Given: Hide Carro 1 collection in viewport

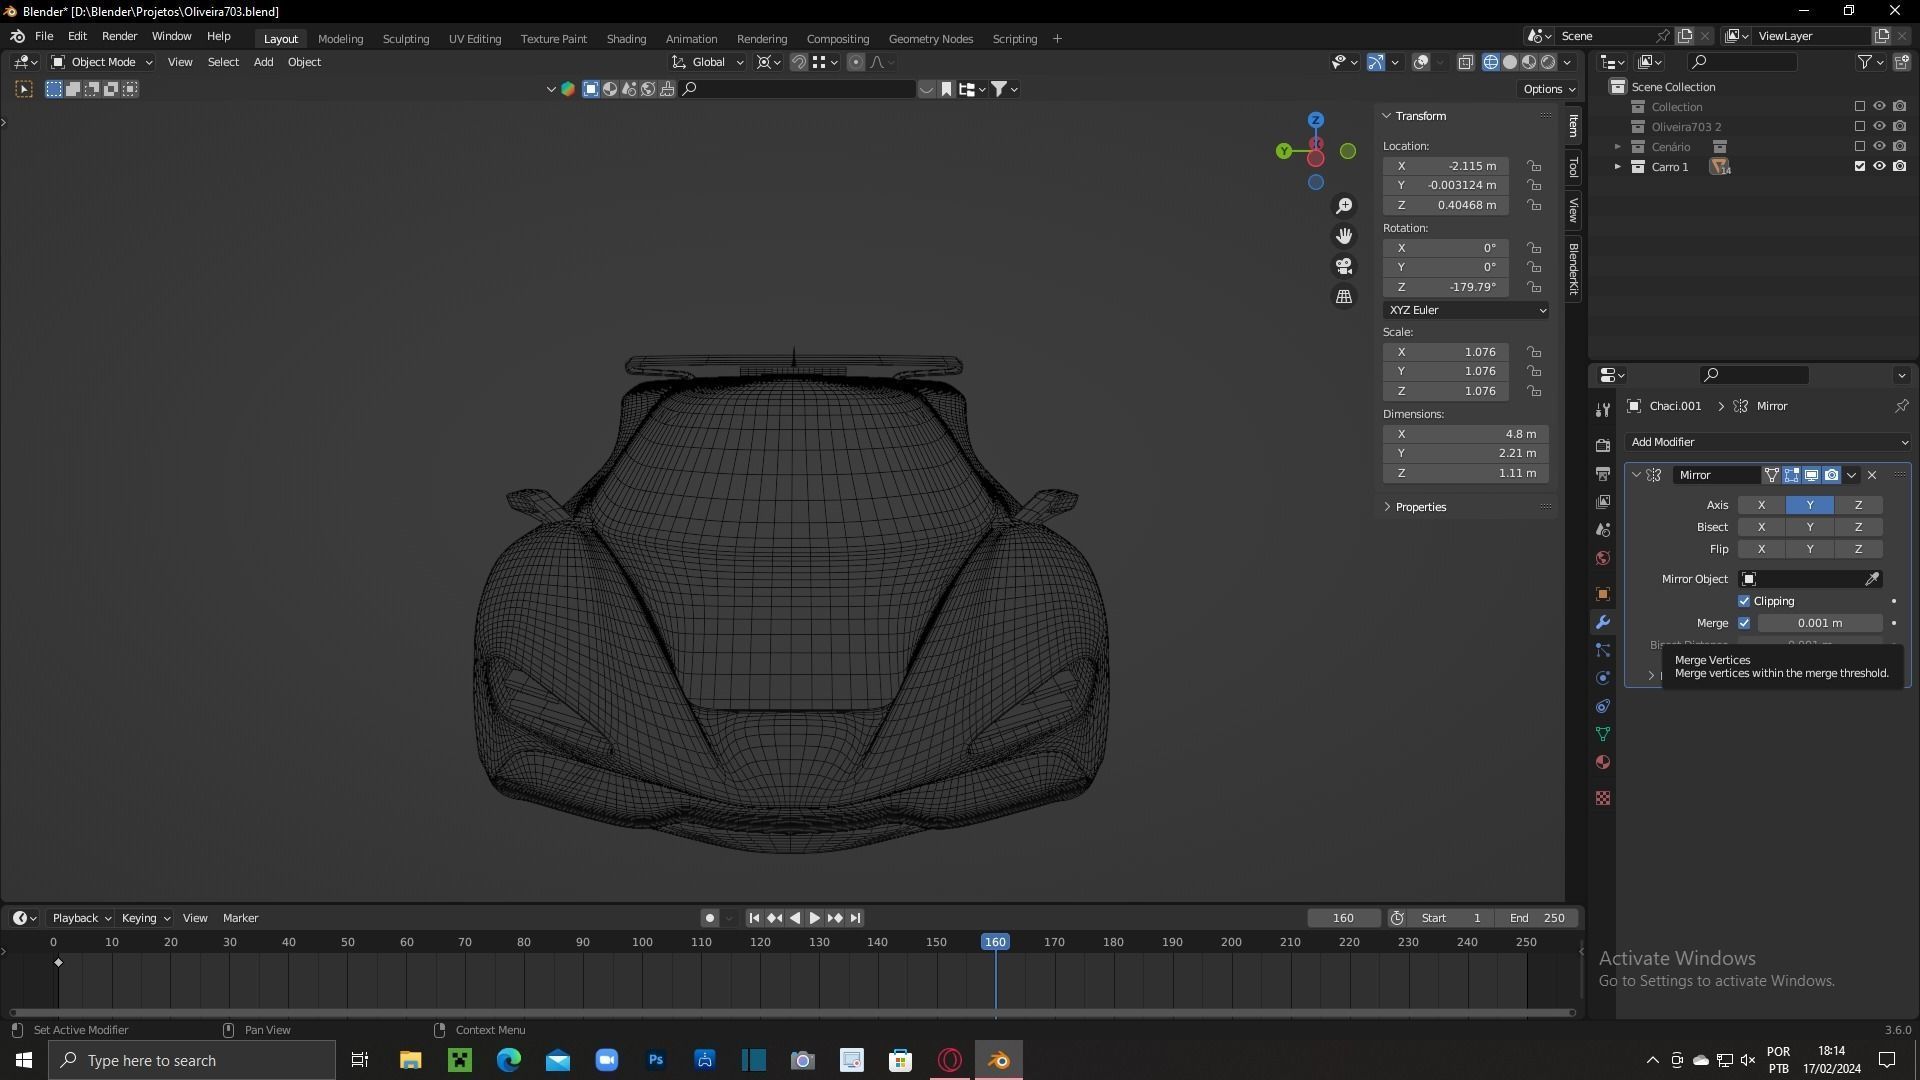Looking at the screenshot, I should click(1879, 166).
